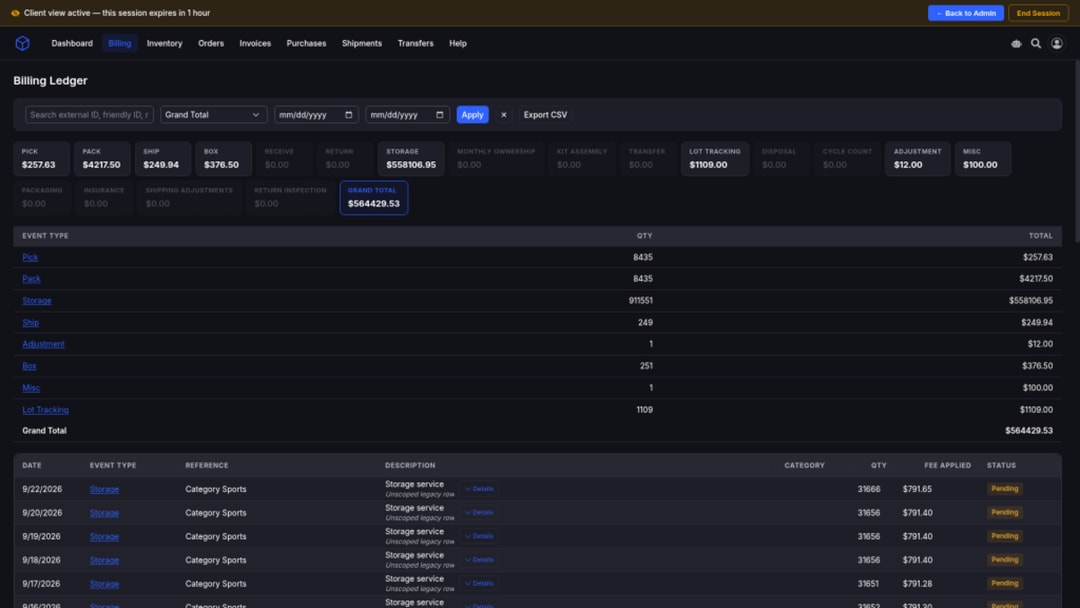
Task: Navigate to Invoices
Action: [255, 43]
